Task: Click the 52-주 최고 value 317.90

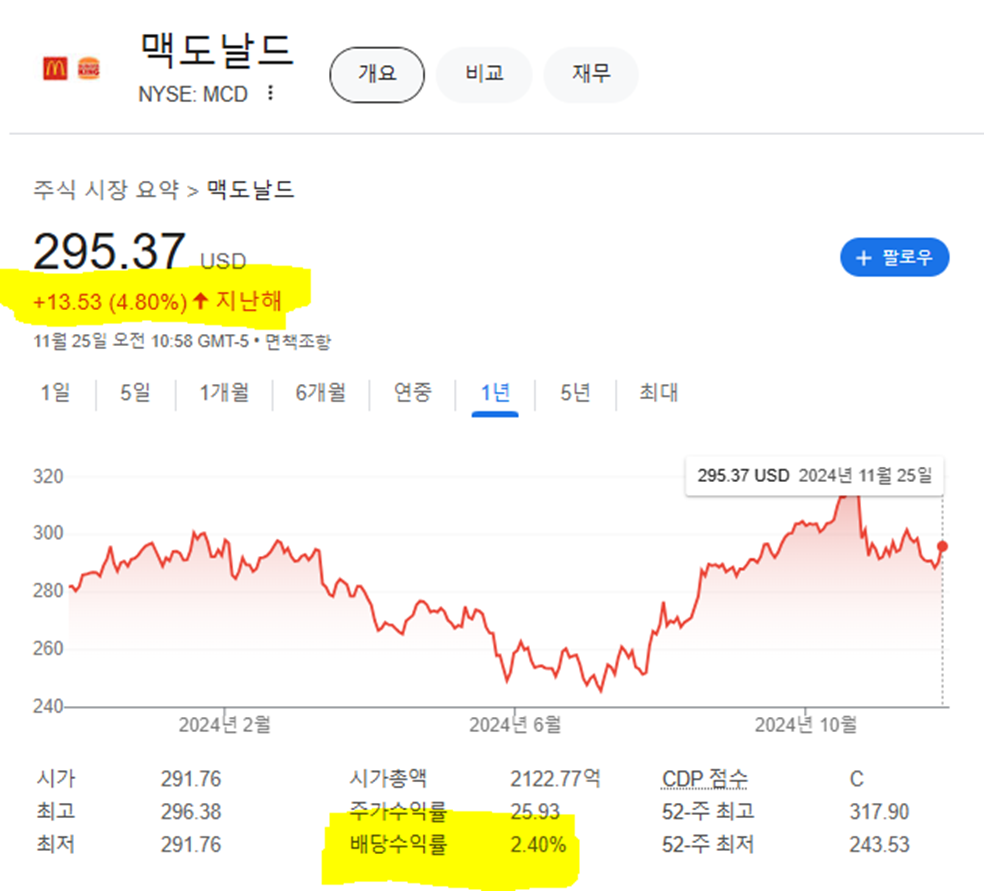Action: click(879, 812)
